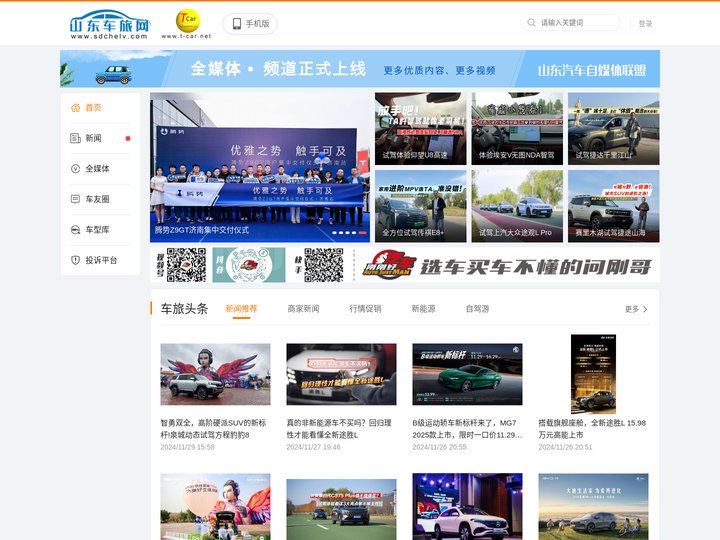Click the active red carousel indicator dot
The height and width of the screenshot is (540, 720).
[x=363, y=233]
